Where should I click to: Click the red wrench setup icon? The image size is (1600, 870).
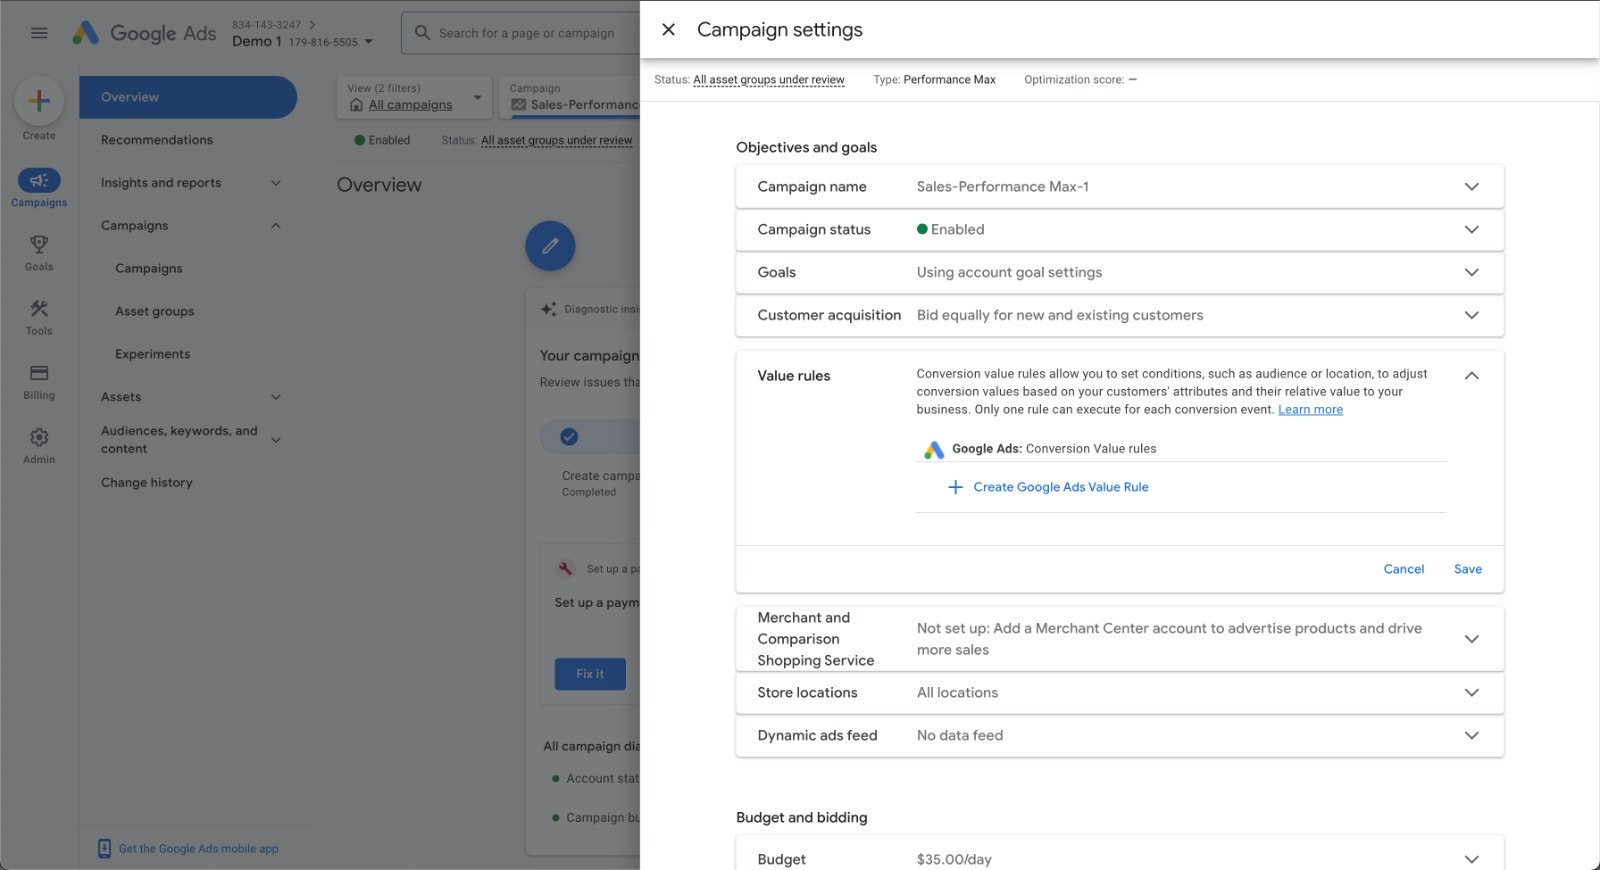(x=565, y=568)
